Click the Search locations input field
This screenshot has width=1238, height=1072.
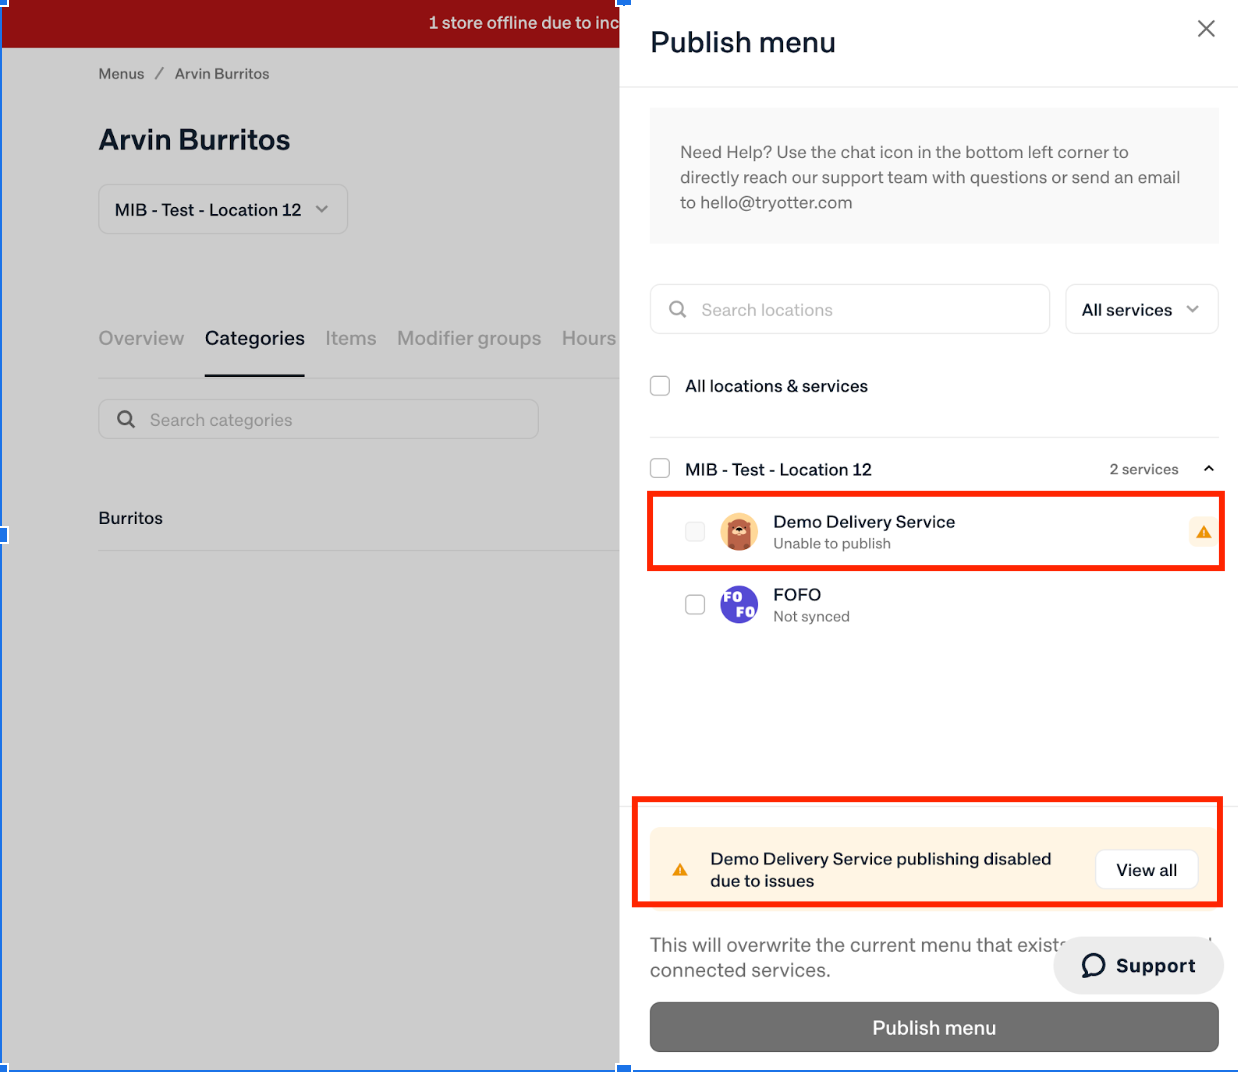coord(850,309)
